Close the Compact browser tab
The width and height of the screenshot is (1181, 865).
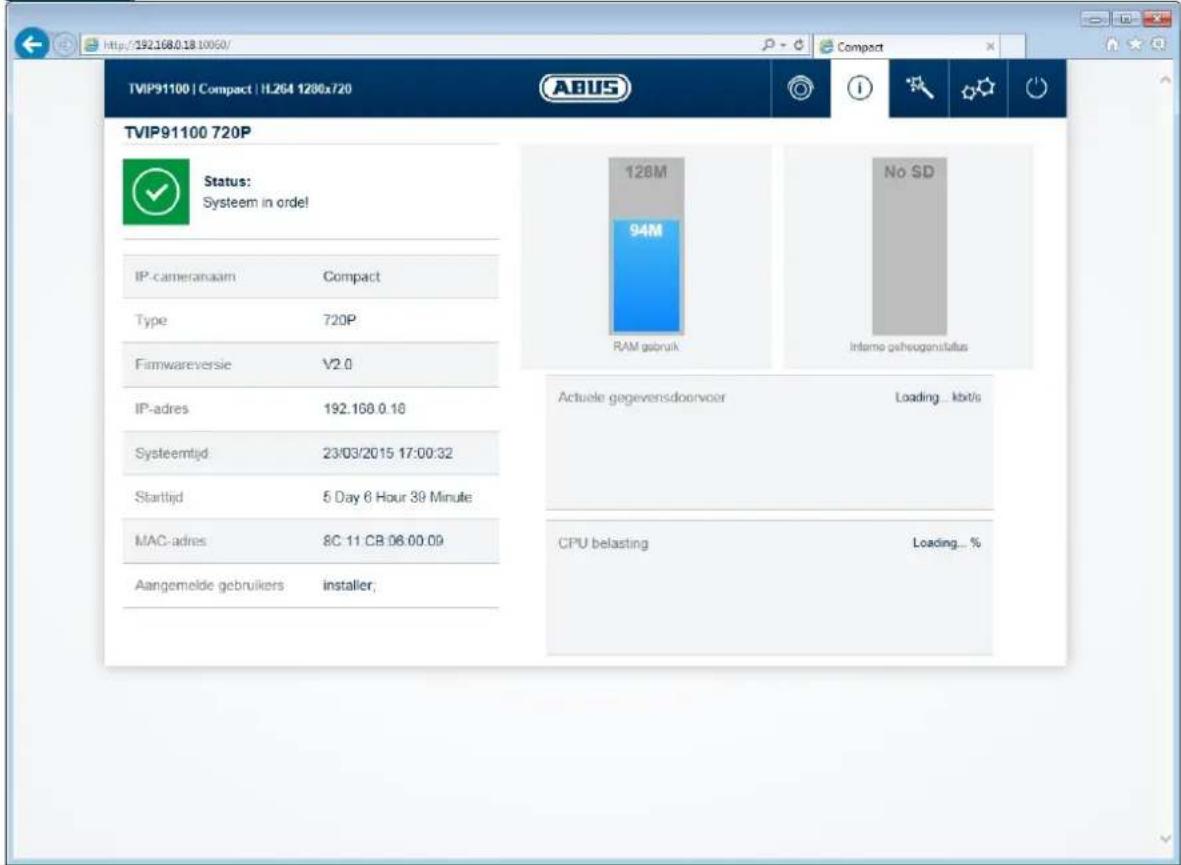[x=991, y=47]
